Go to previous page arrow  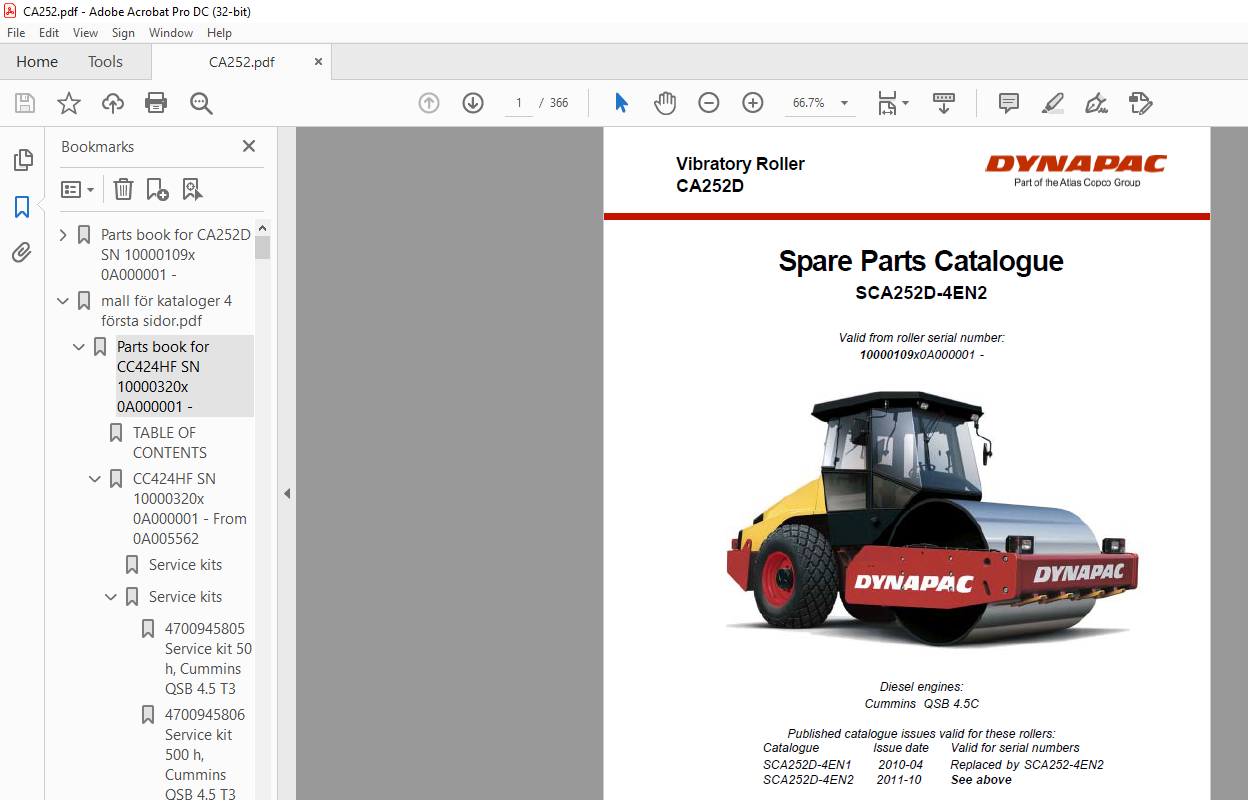[429, 103]
